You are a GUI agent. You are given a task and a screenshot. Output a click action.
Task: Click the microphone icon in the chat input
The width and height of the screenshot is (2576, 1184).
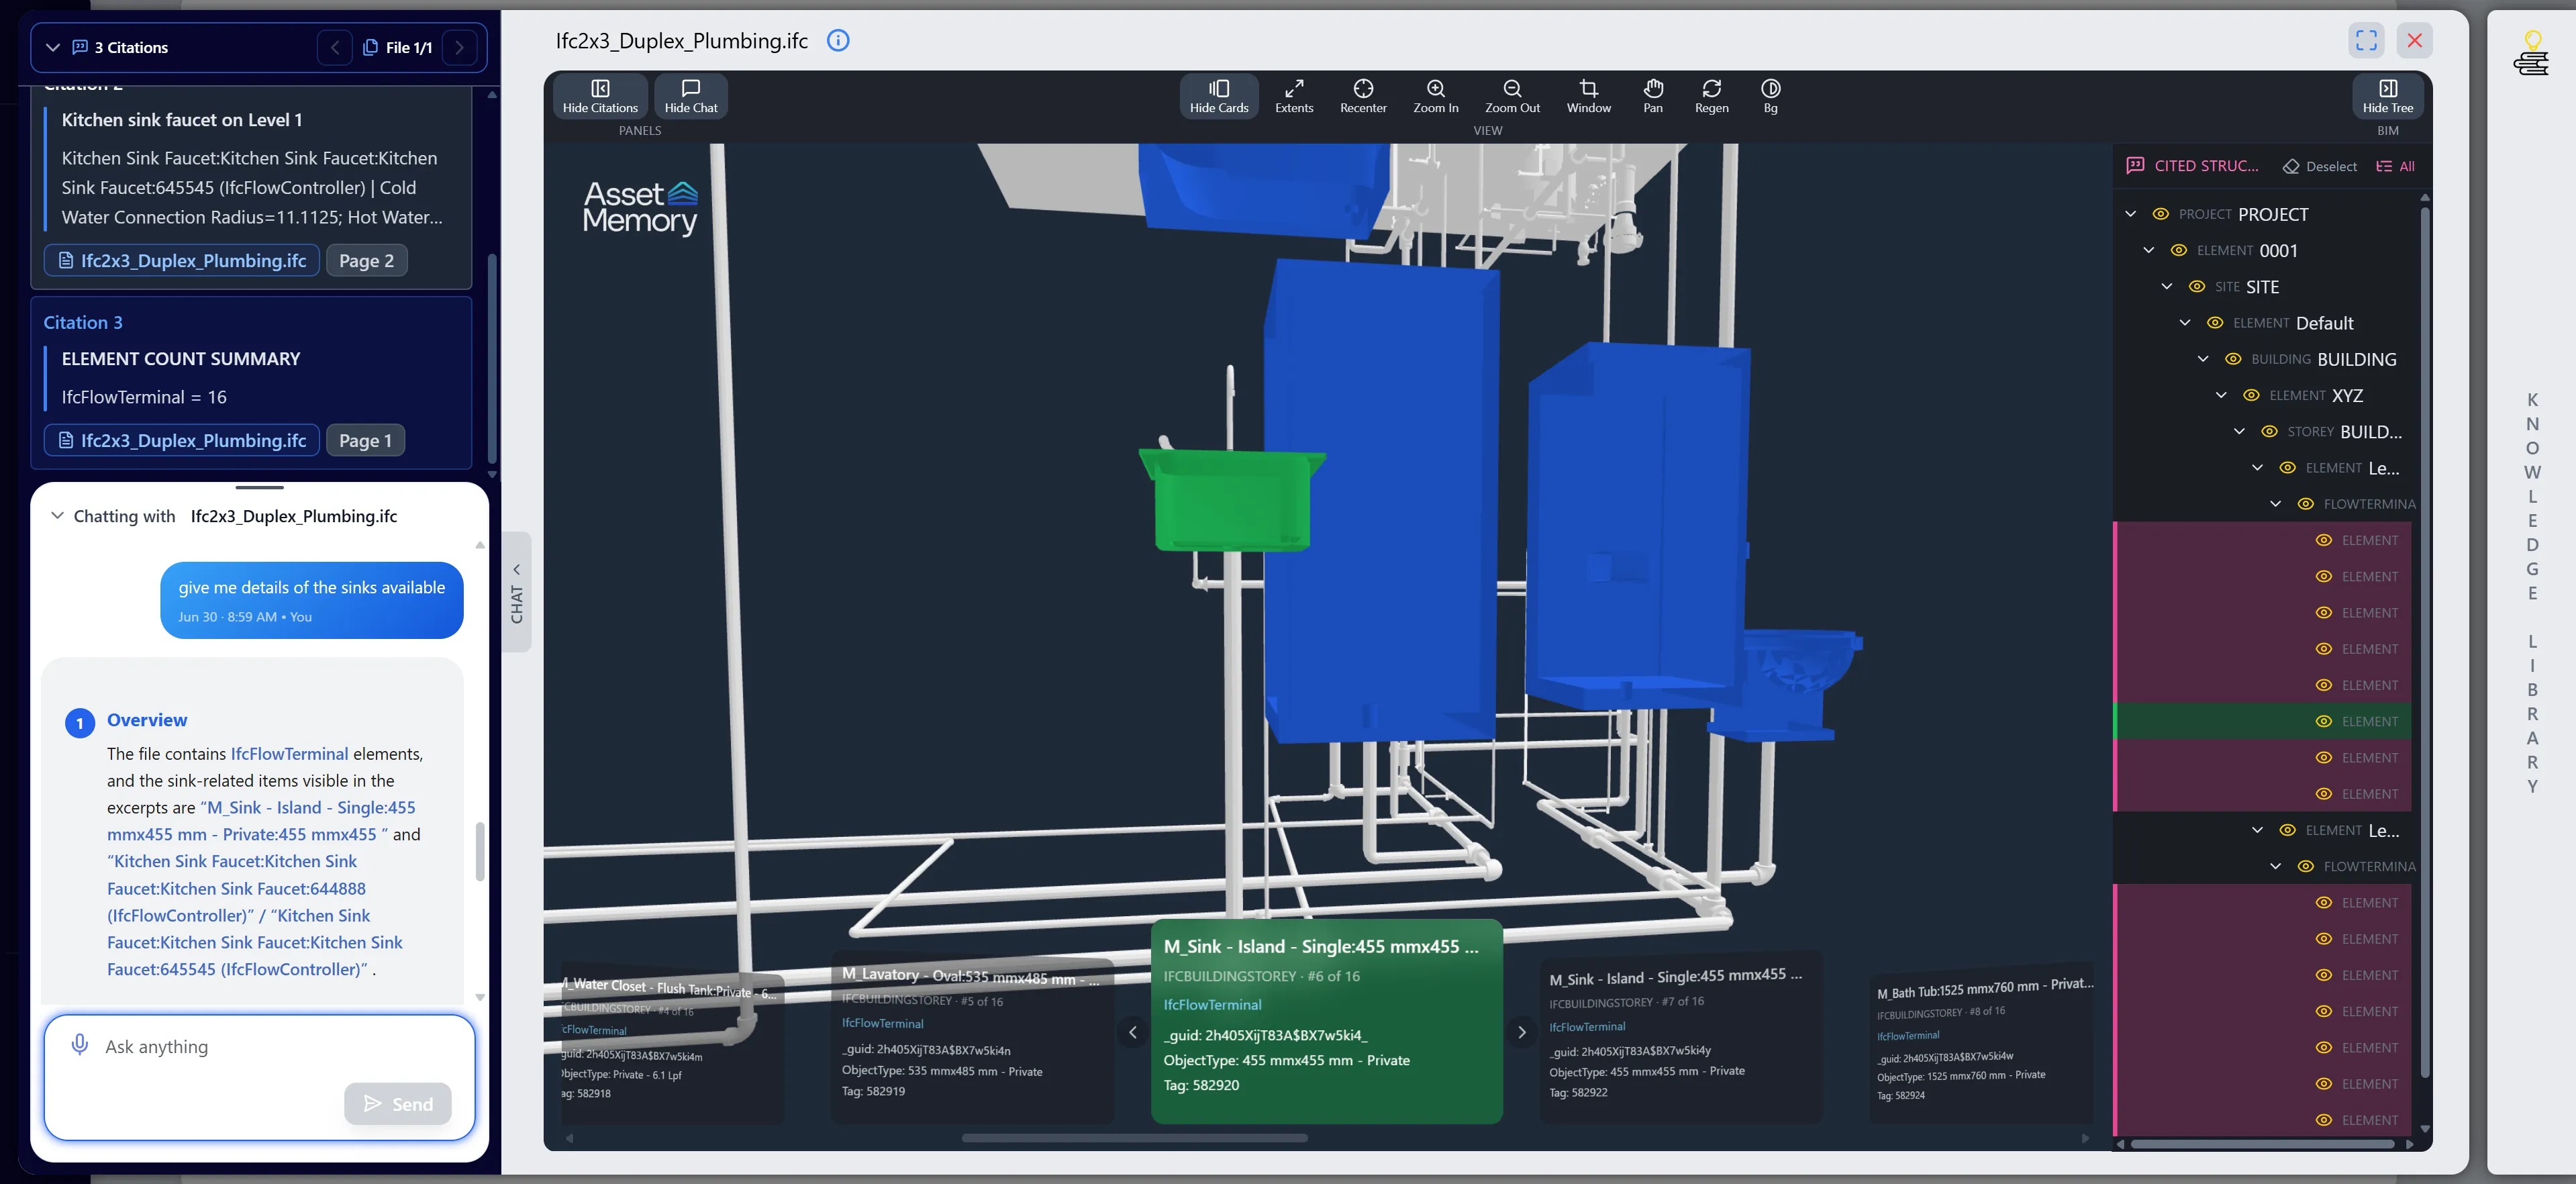tap(80, 1045)
